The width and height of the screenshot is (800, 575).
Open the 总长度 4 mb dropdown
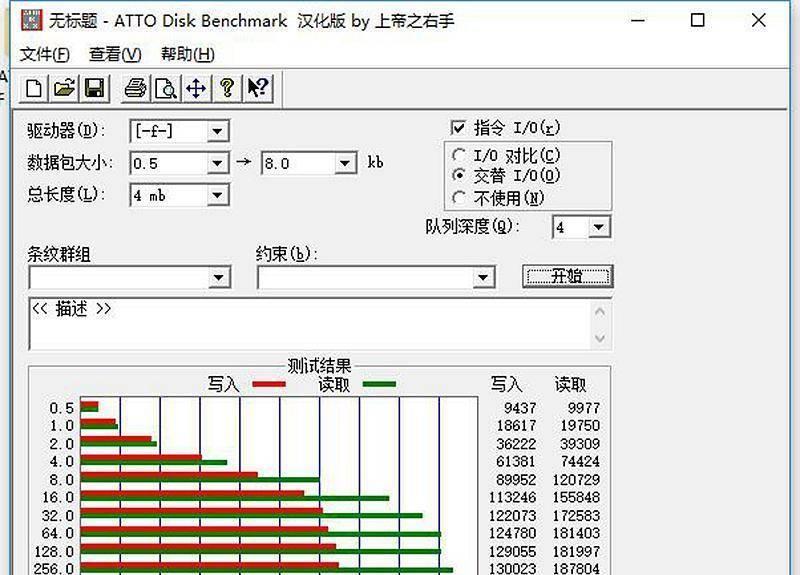point(218,195)
